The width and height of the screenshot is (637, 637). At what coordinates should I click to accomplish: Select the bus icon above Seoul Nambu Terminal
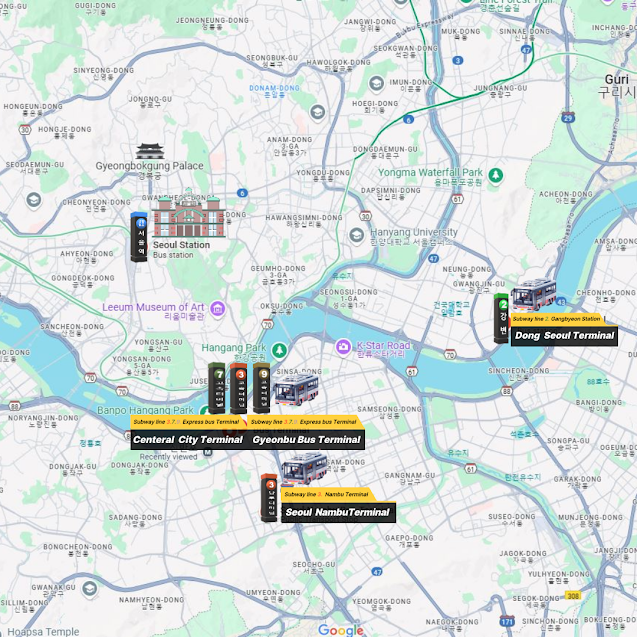click(305, 469)
